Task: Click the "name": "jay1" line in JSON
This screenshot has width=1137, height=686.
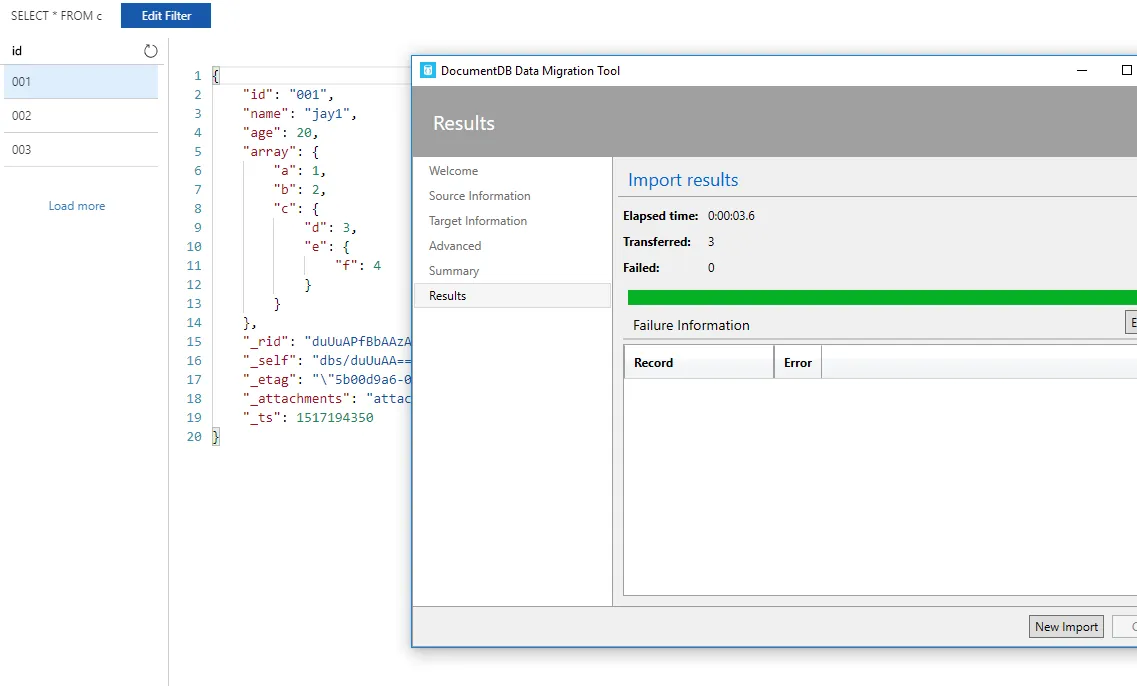Action: pos(299,114)
